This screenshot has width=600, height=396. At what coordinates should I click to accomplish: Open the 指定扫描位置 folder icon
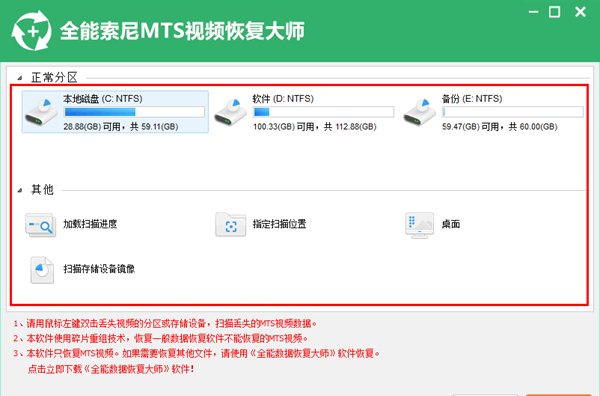(x=230, y=225)
